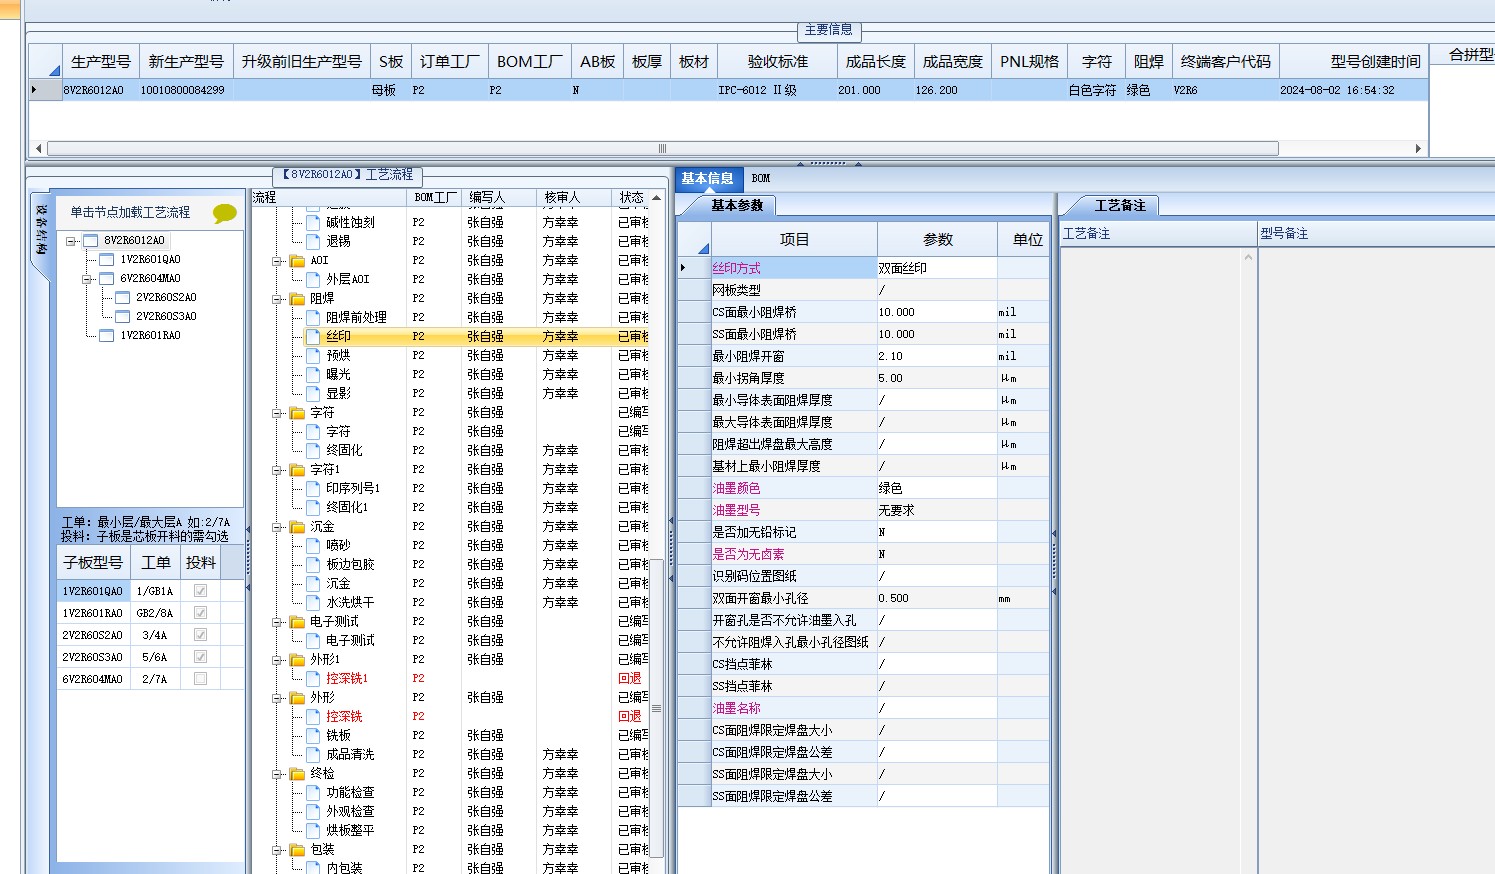Select the 预烘 process step
Viewport: 1495px width, 874px height.
[338, 355]
